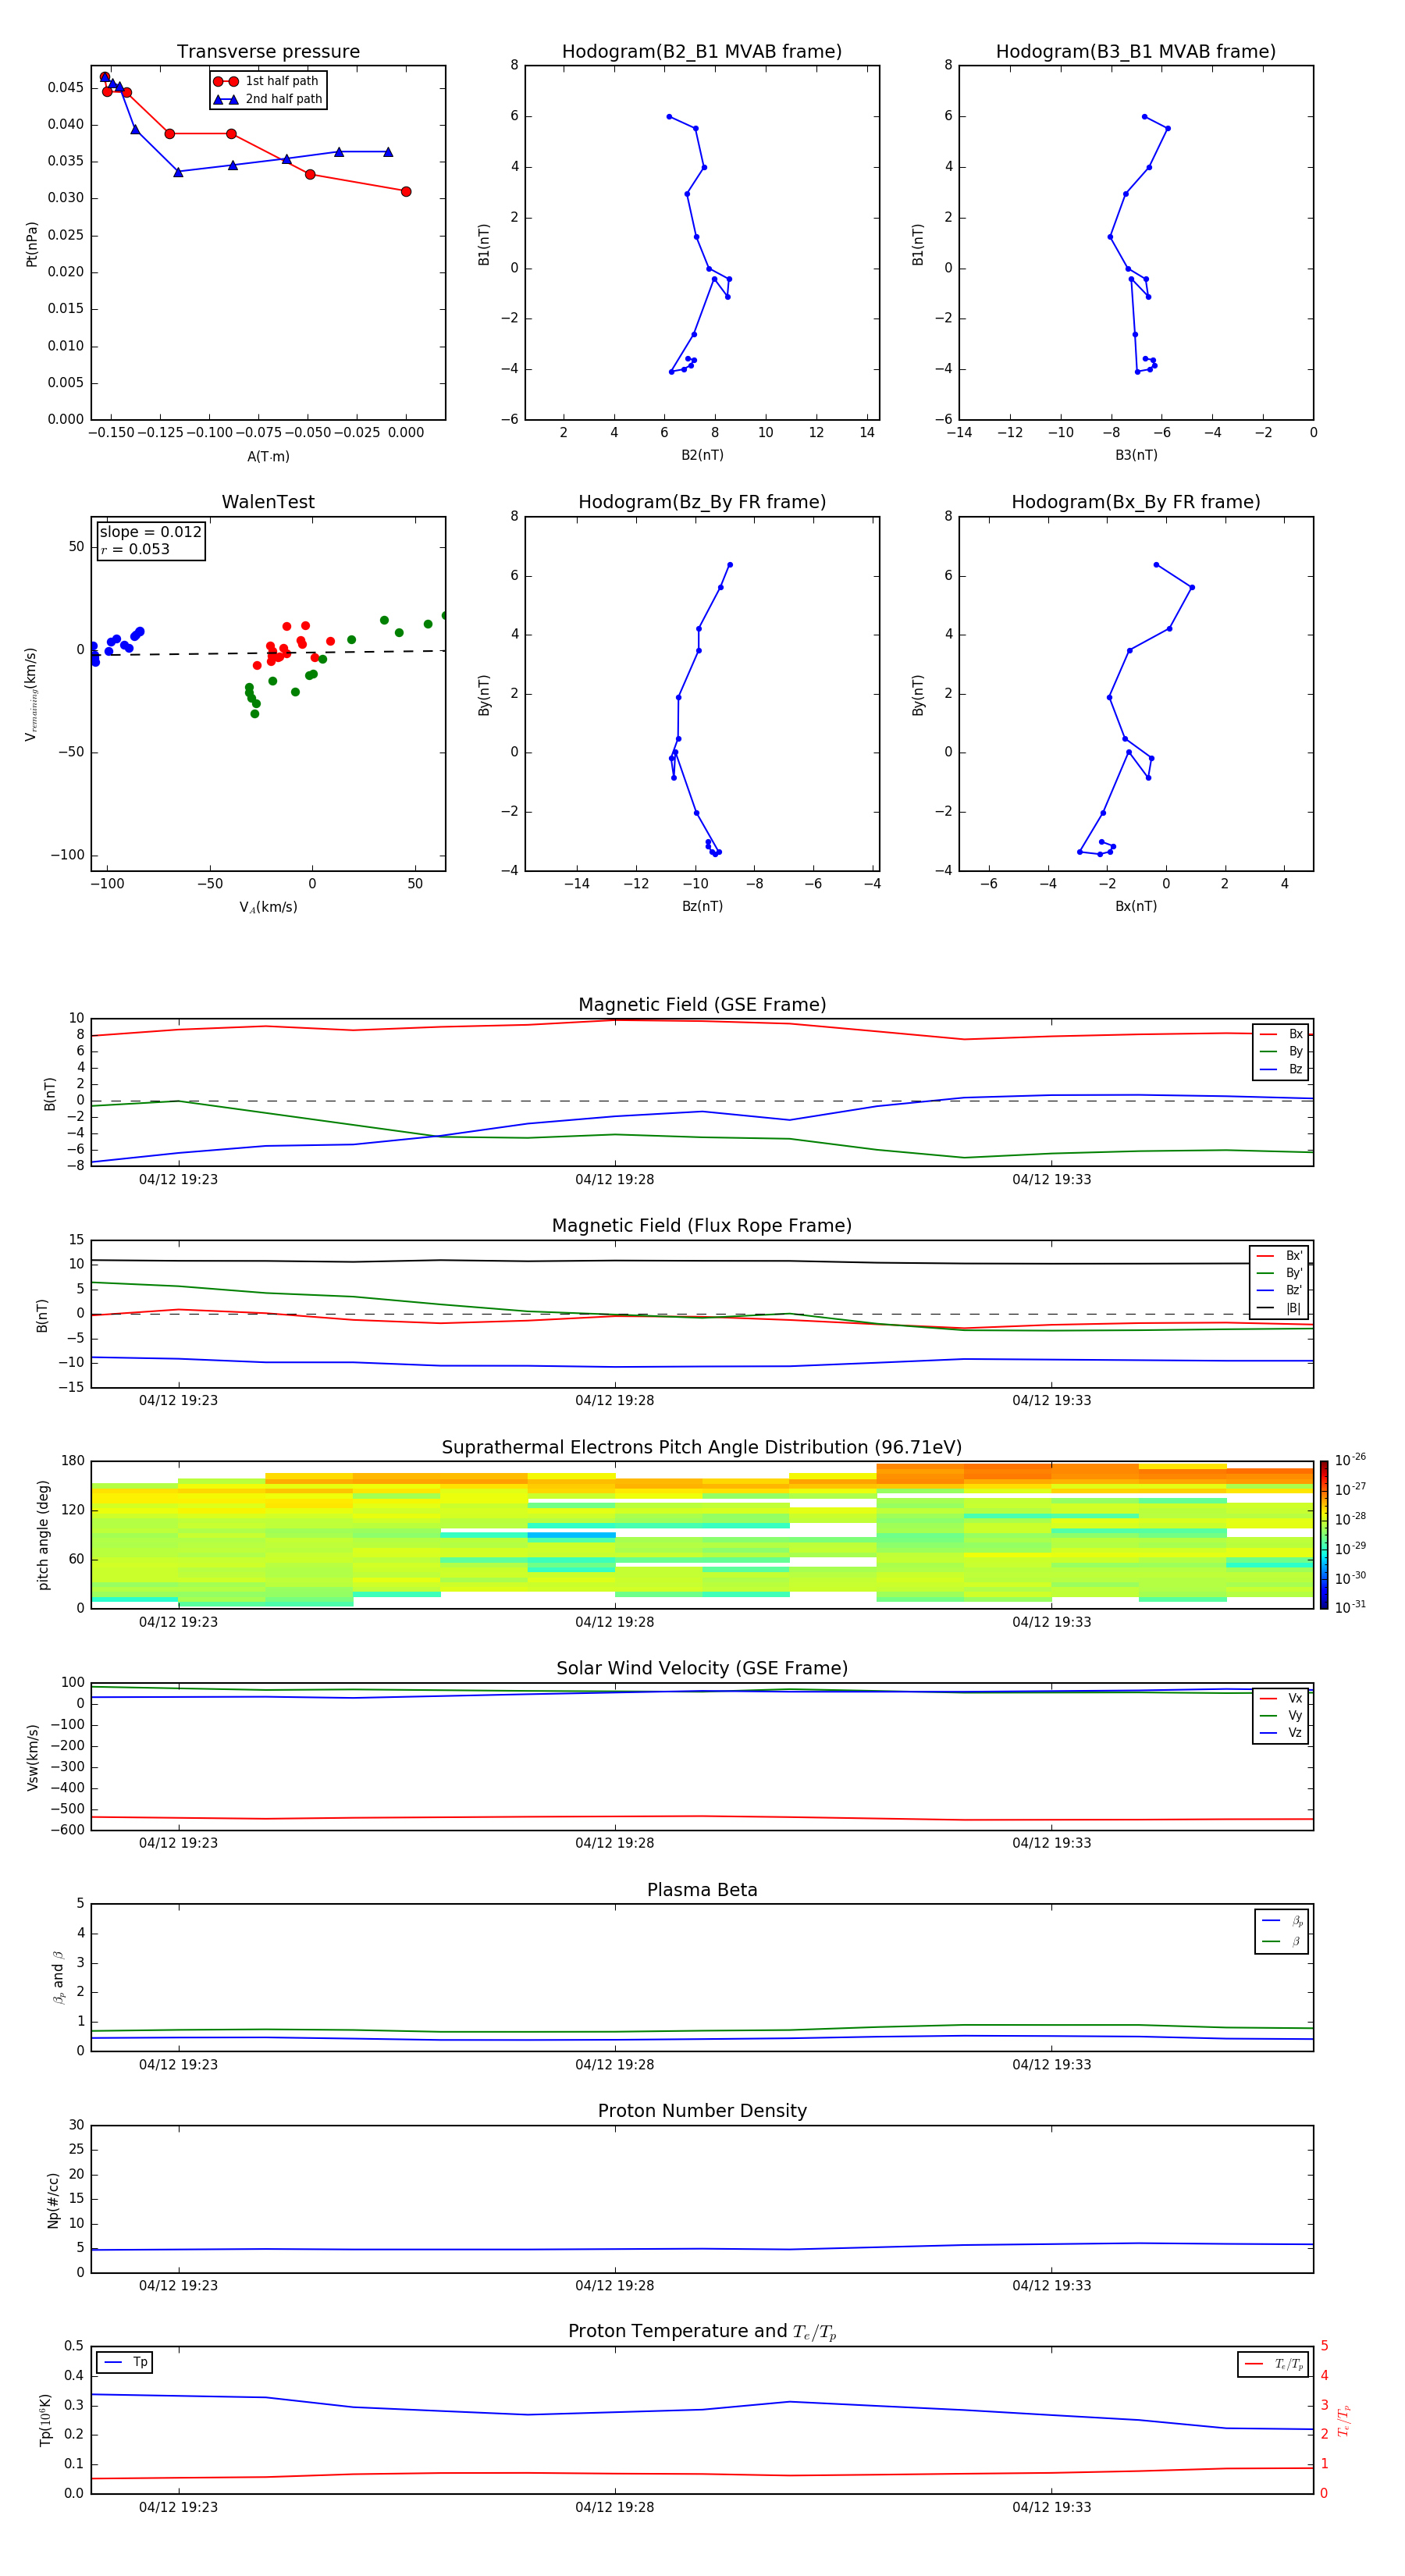Viewport: 1405px width, 2576px height.
Task: Select By' in Flux Rope legend
Action: pyautogui.click(x=1280, y=1273)
